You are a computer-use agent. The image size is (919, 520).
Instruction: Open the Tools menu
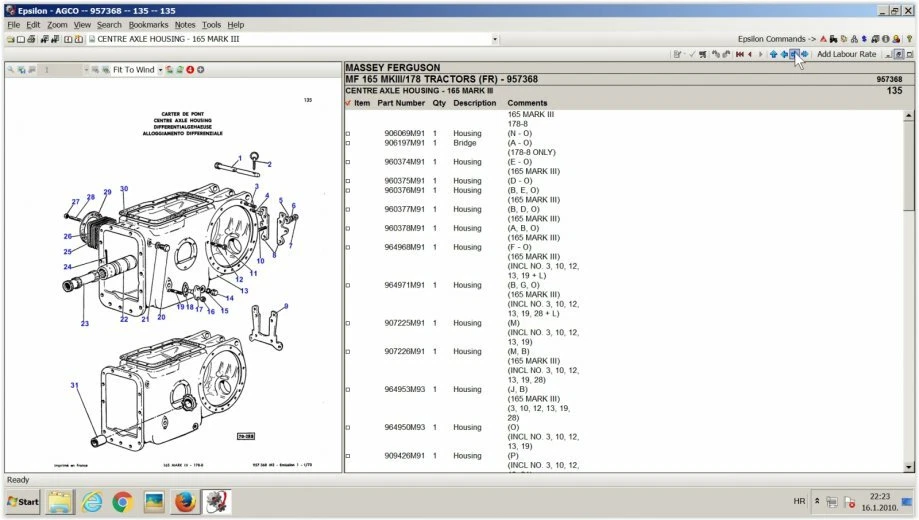click(211, 25)
